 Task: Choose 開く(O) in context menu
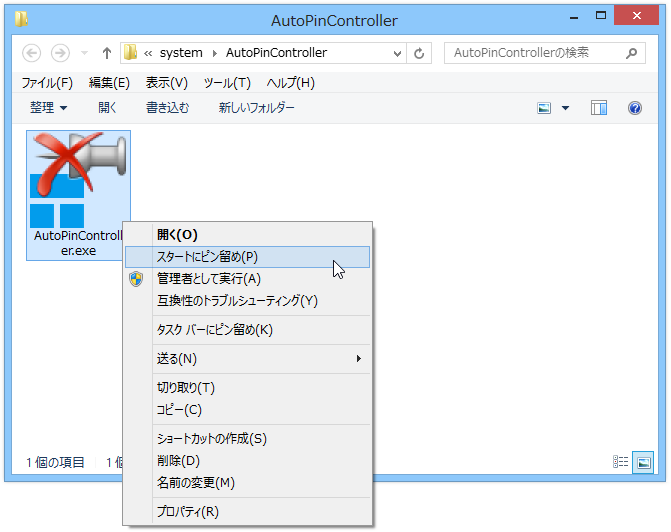coord(248,235)
